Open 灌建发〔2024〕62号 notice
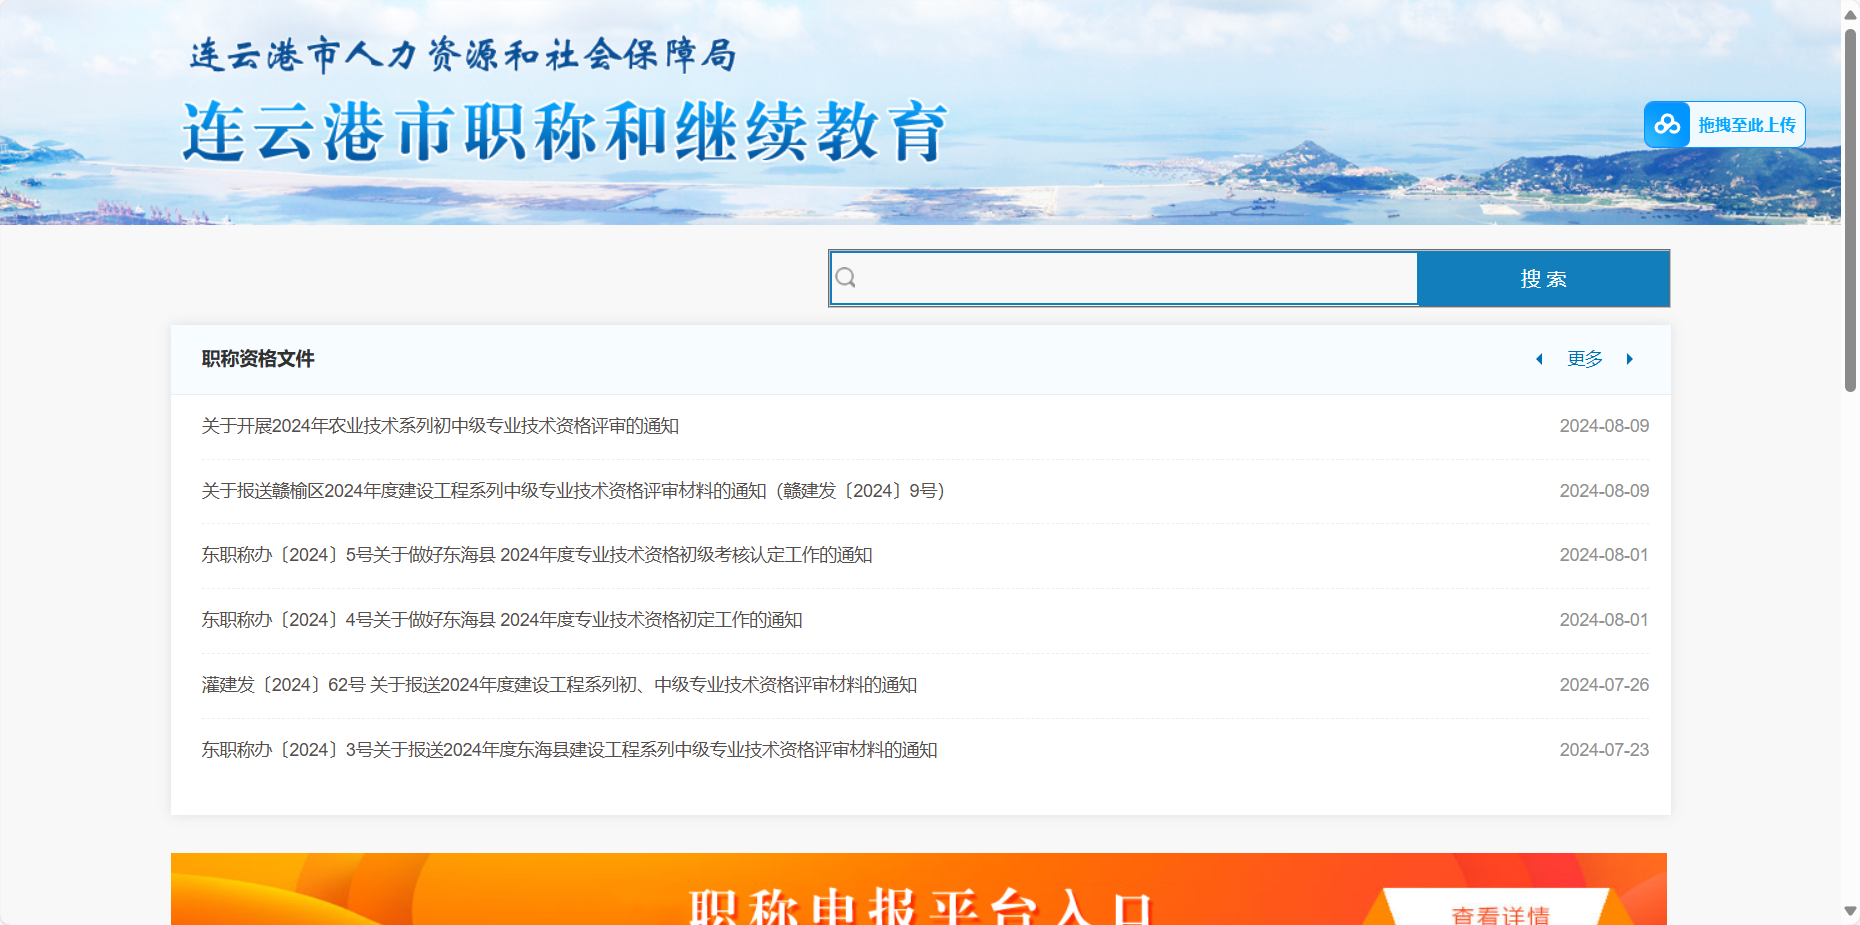Viewport: 1860px width, 925px height. pyautogui.click(x=559, y=685)
